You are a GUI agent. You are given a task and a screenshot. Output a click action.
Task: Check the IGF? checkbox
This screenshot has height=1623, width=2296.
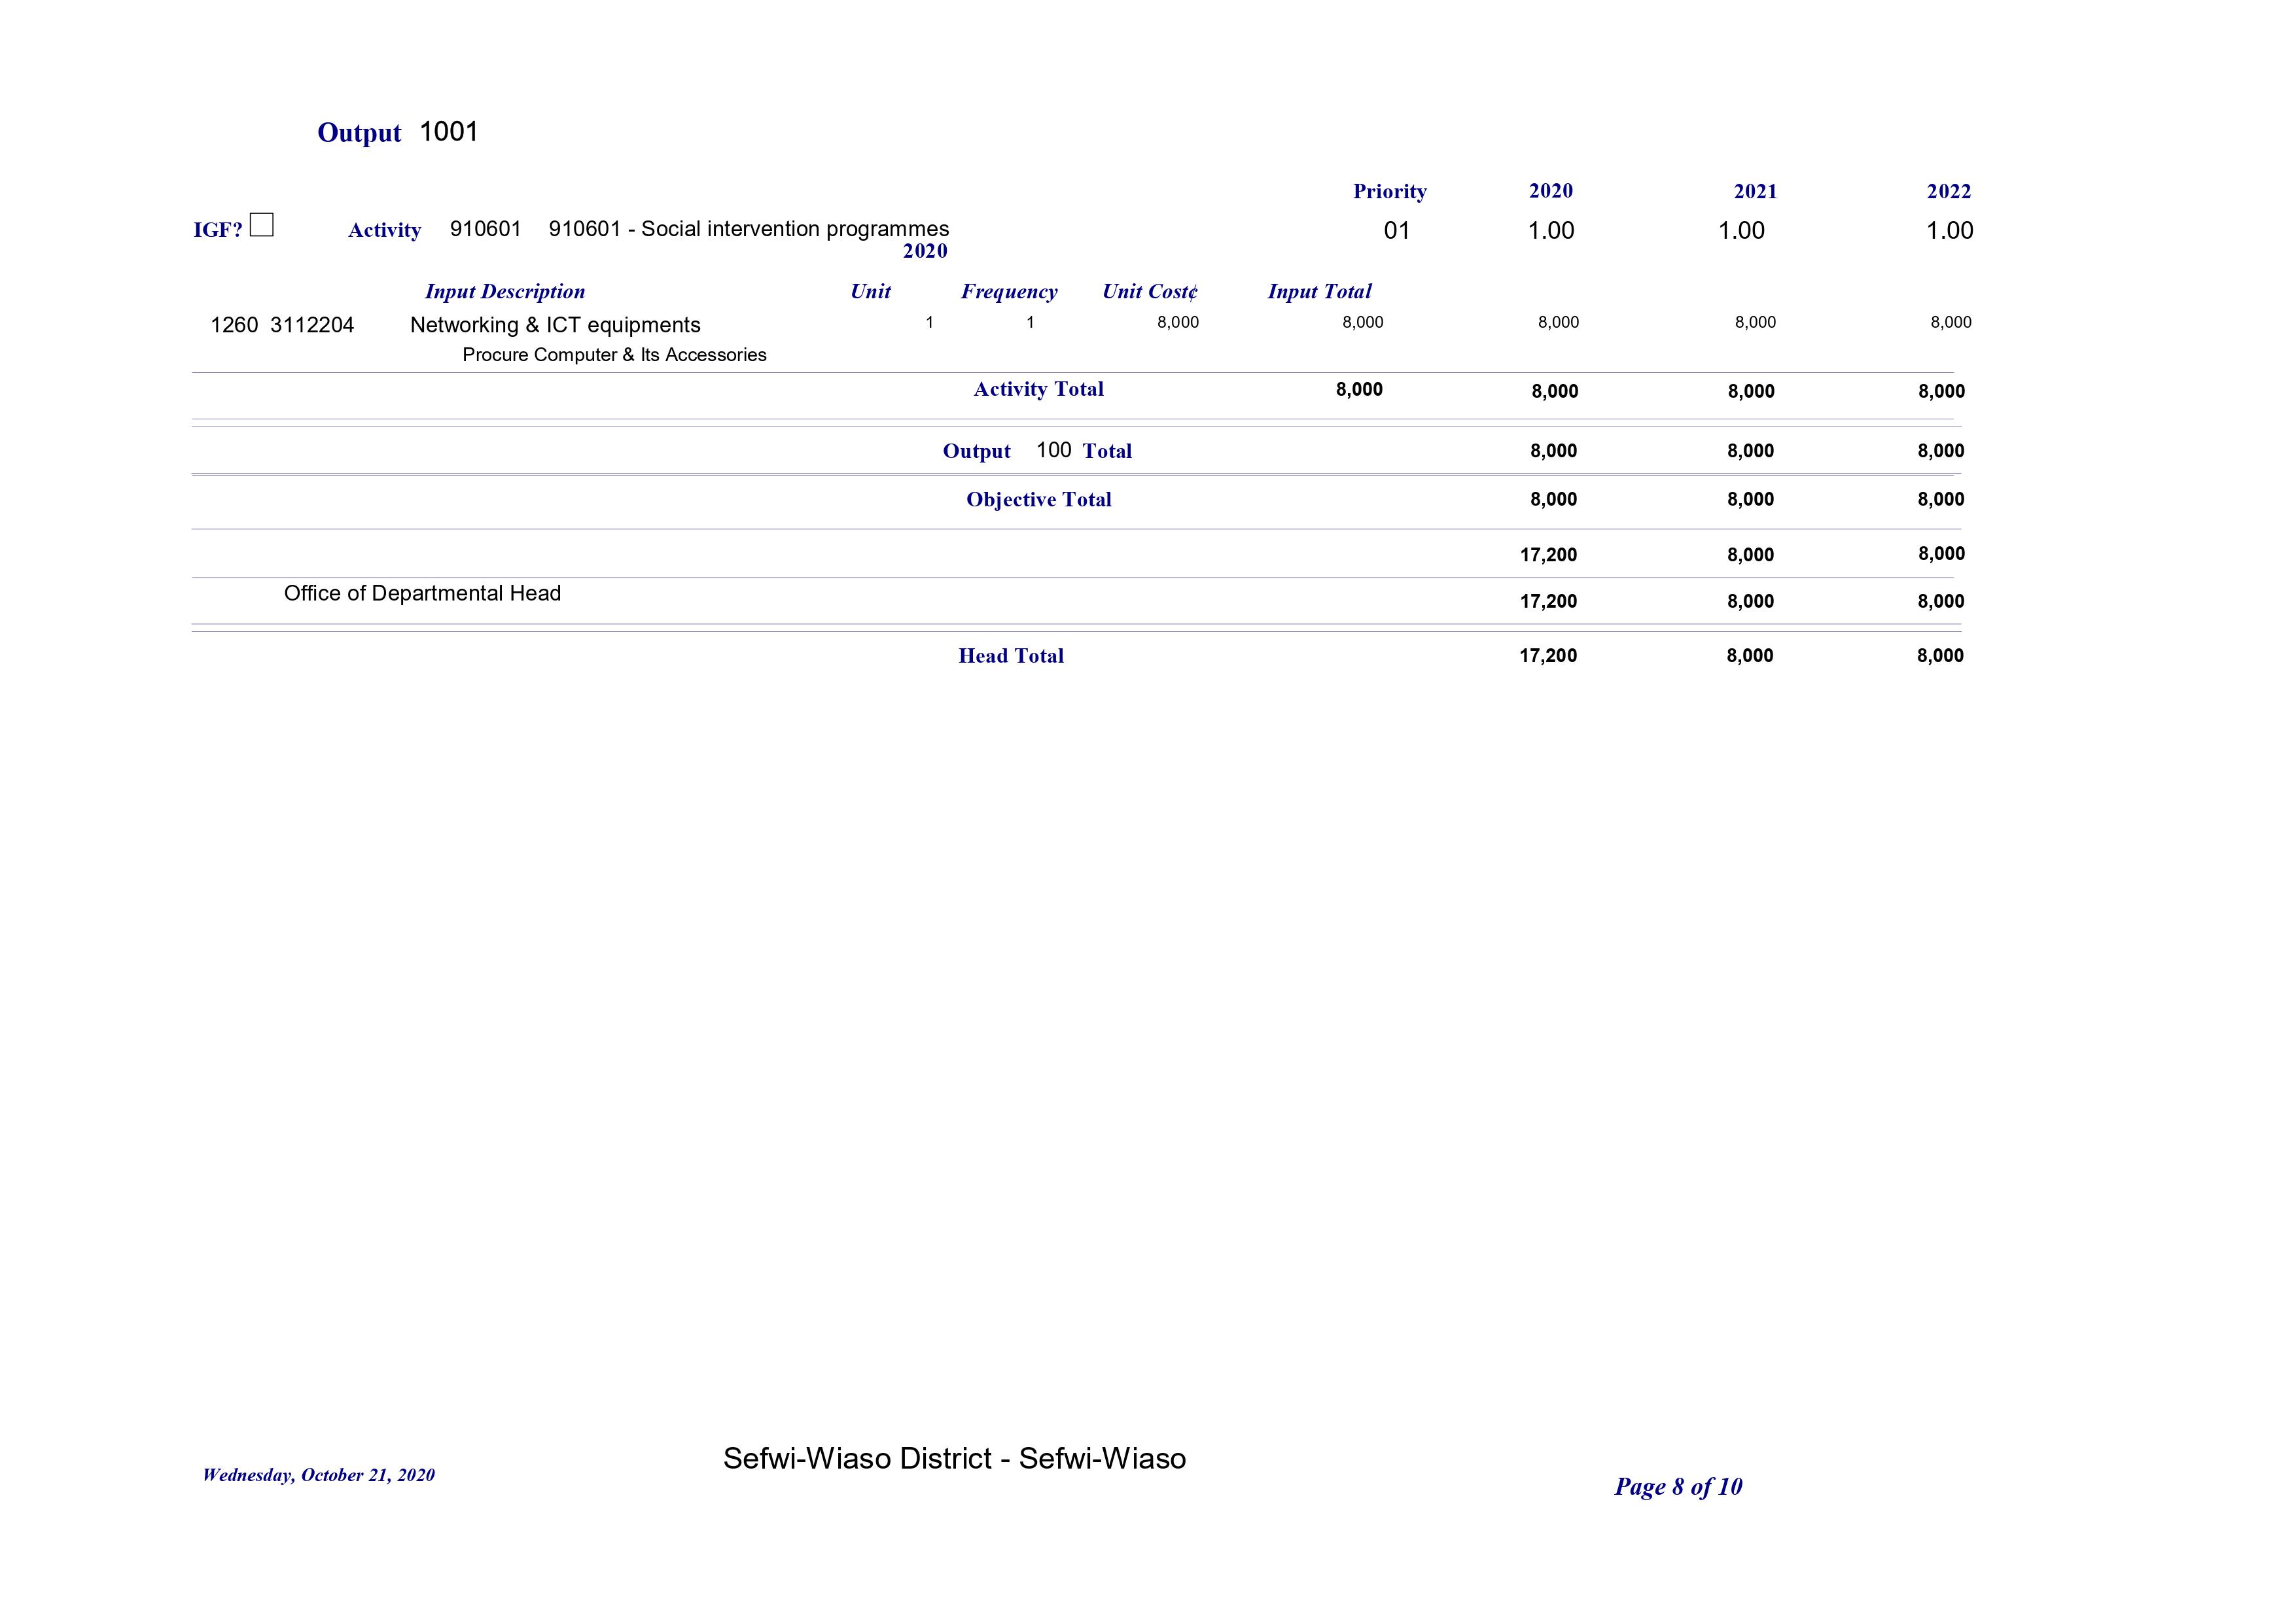[x=261, y=226]
